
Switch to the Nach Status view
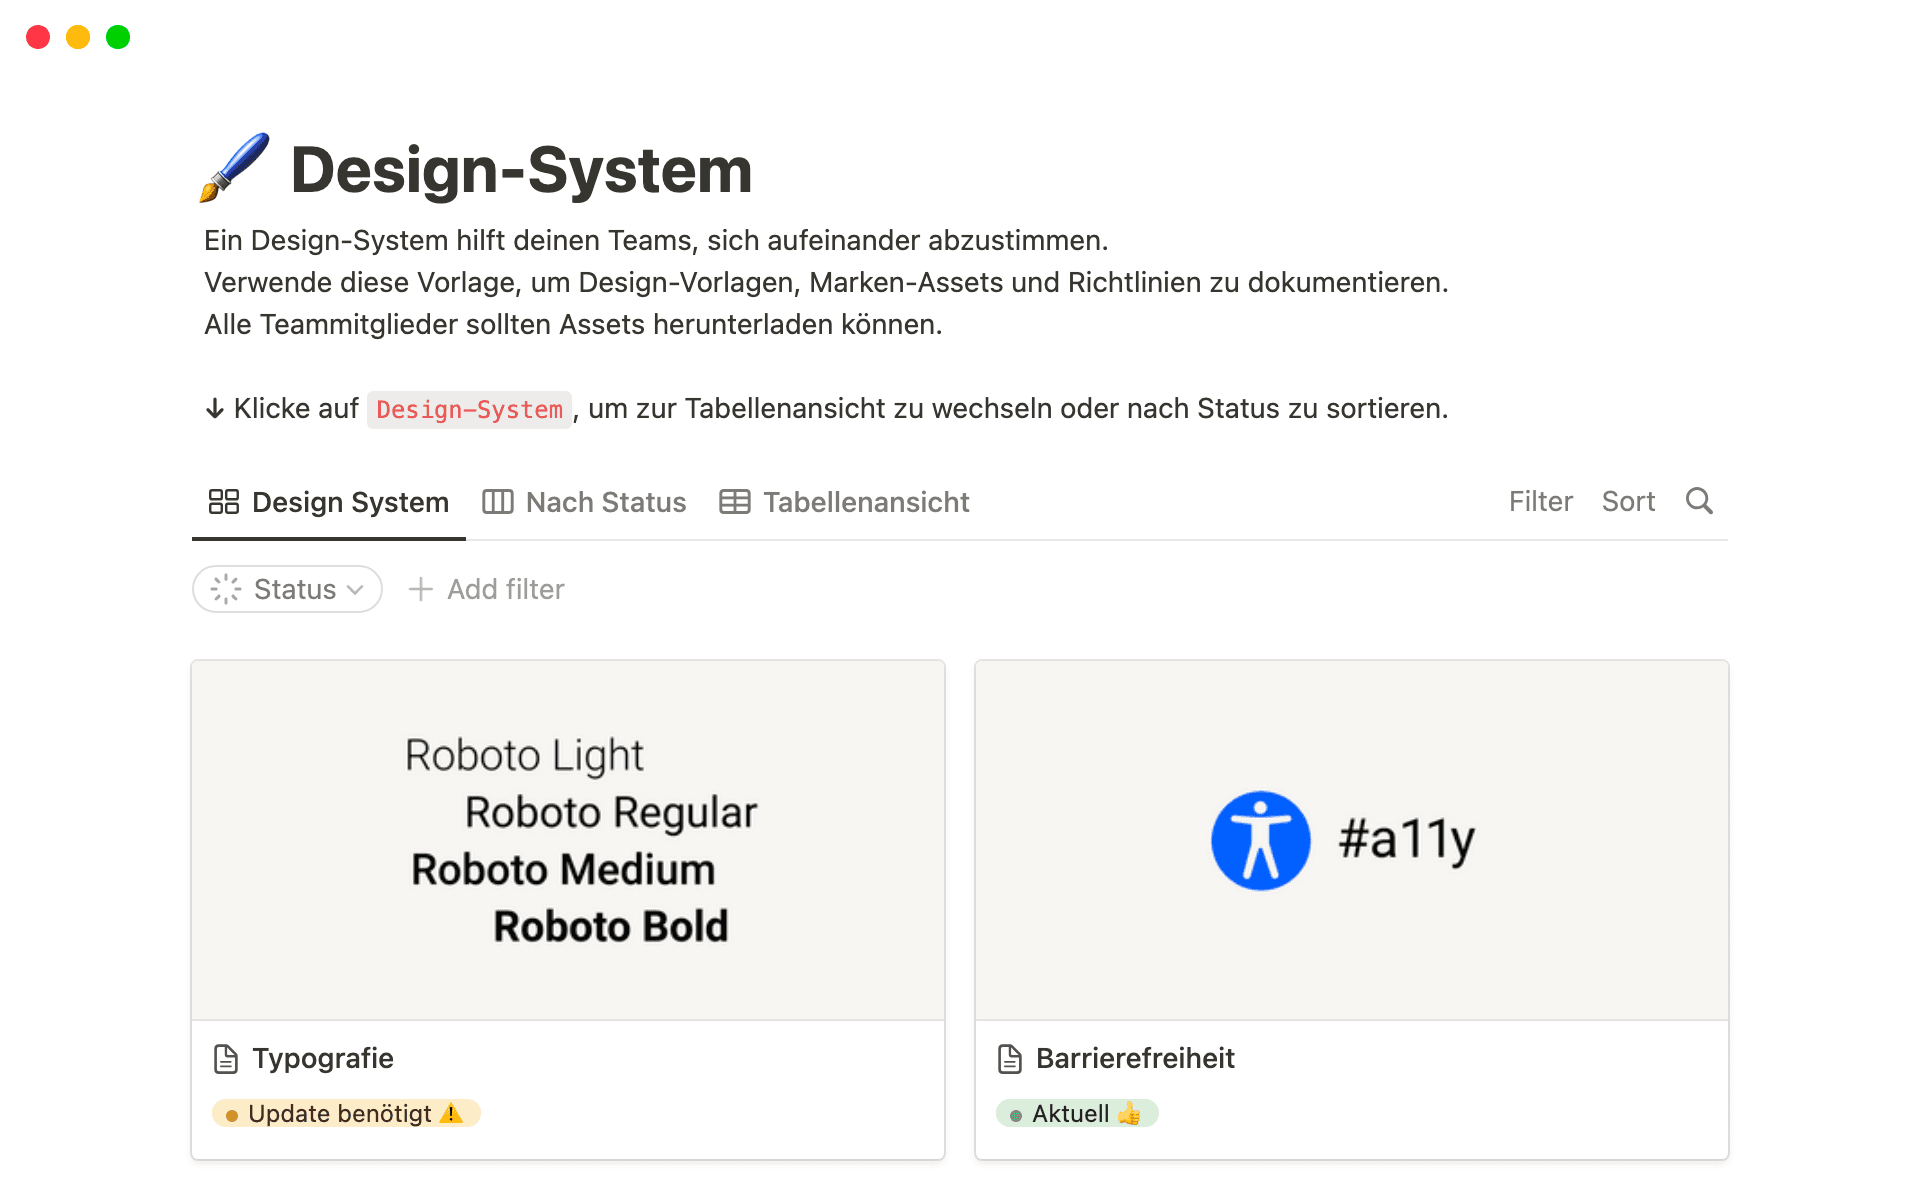606,502
